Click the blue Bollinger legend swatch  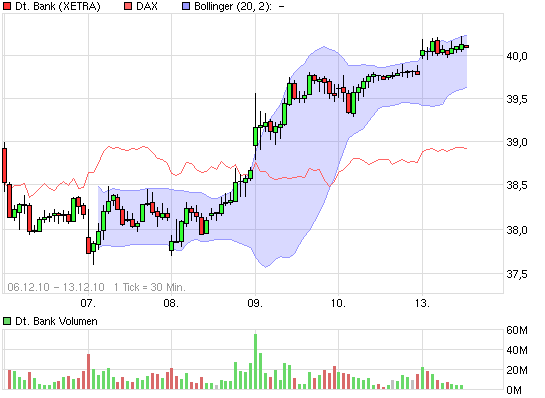pos(186,6)
